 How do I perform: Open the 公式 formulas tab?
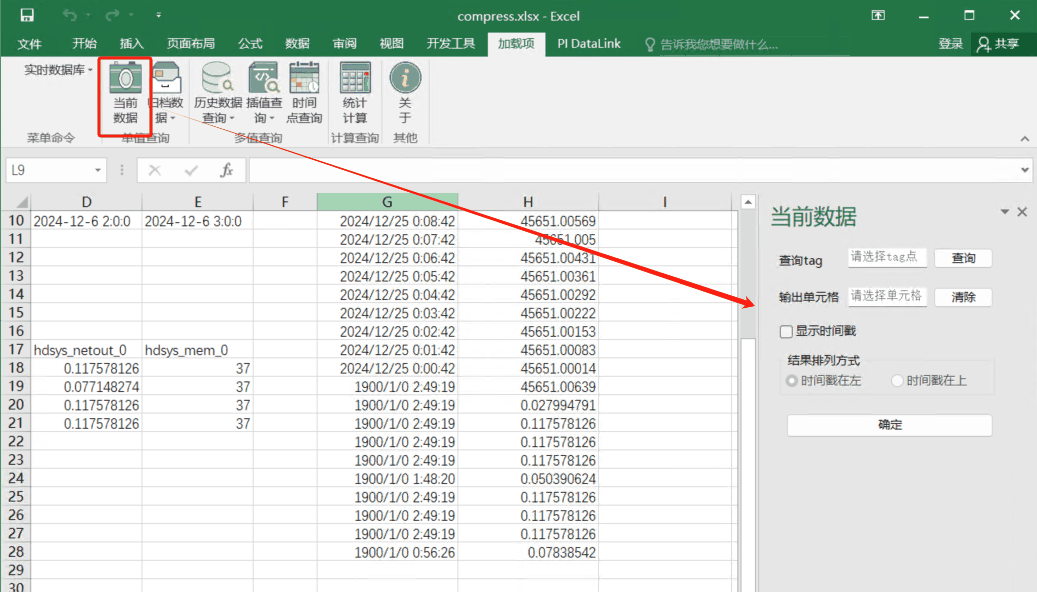click(250, 44)
